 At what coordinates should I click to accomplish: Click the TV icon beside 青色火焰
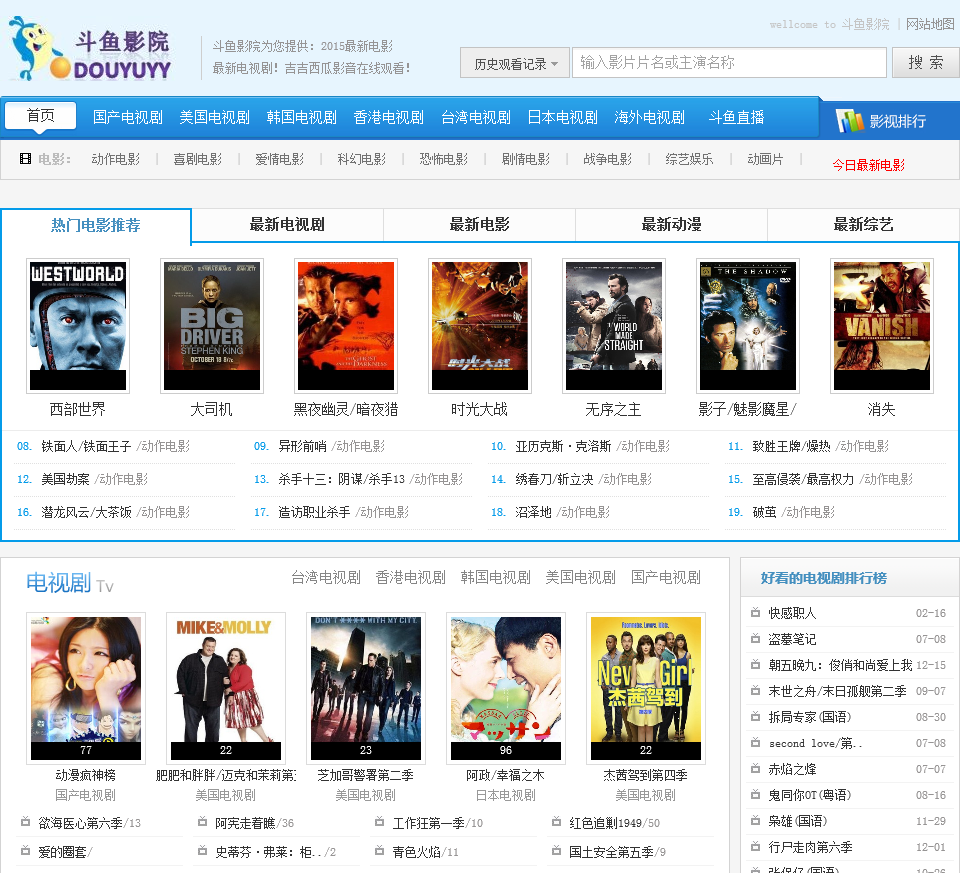point(380,850)
